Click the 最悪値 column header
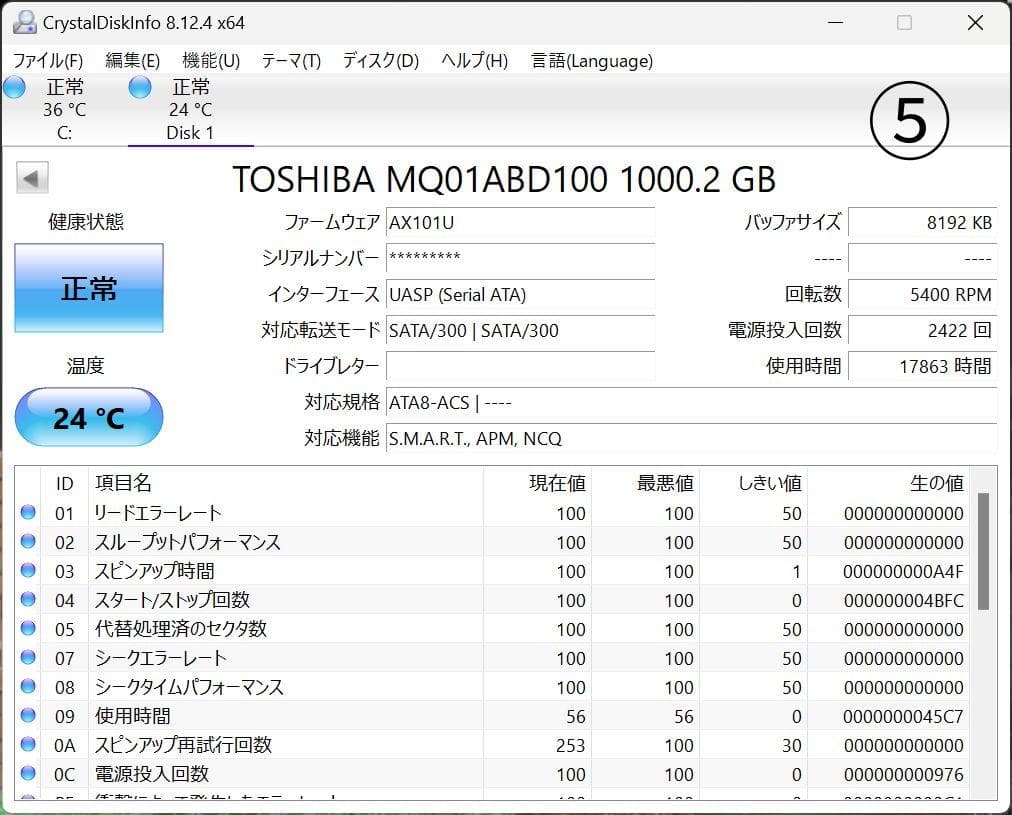 [645, 483]
